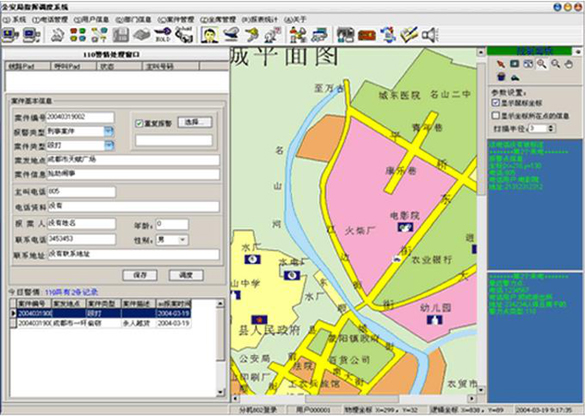Click the four colored blocks toolbar icon
The height and width of the screenshot is (416, 585).
78,35
